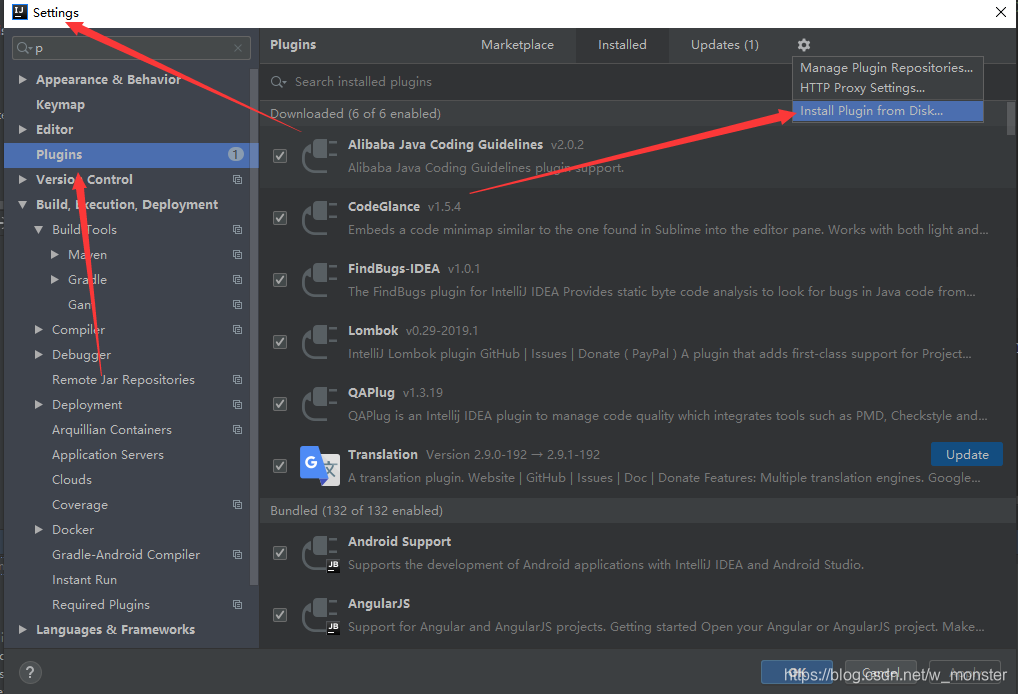Open the plugins gear settings icon
The width and height of the screenshot is (1018, 694).
tap(804, 45)
